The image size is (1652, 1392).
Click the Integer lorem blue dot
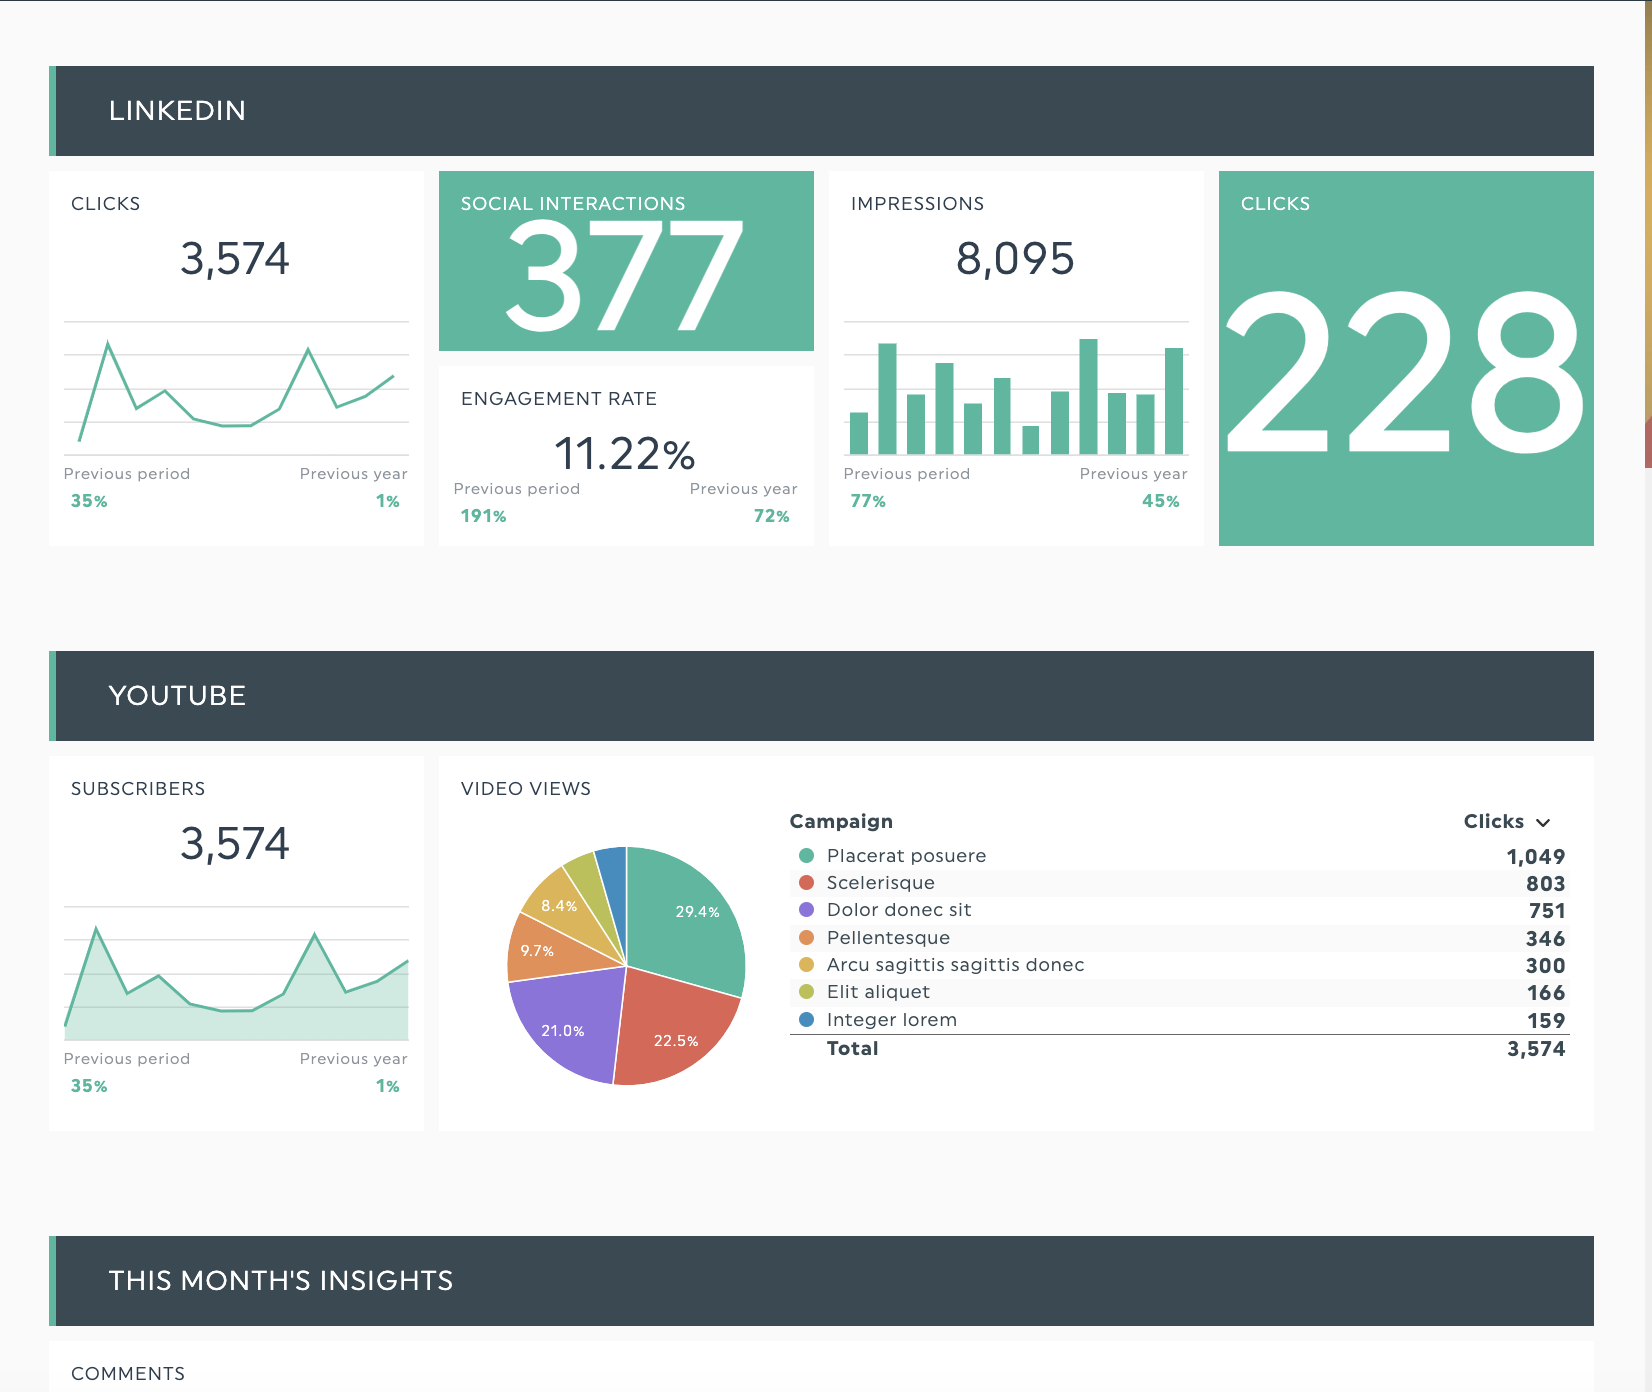pos(806,1020)
